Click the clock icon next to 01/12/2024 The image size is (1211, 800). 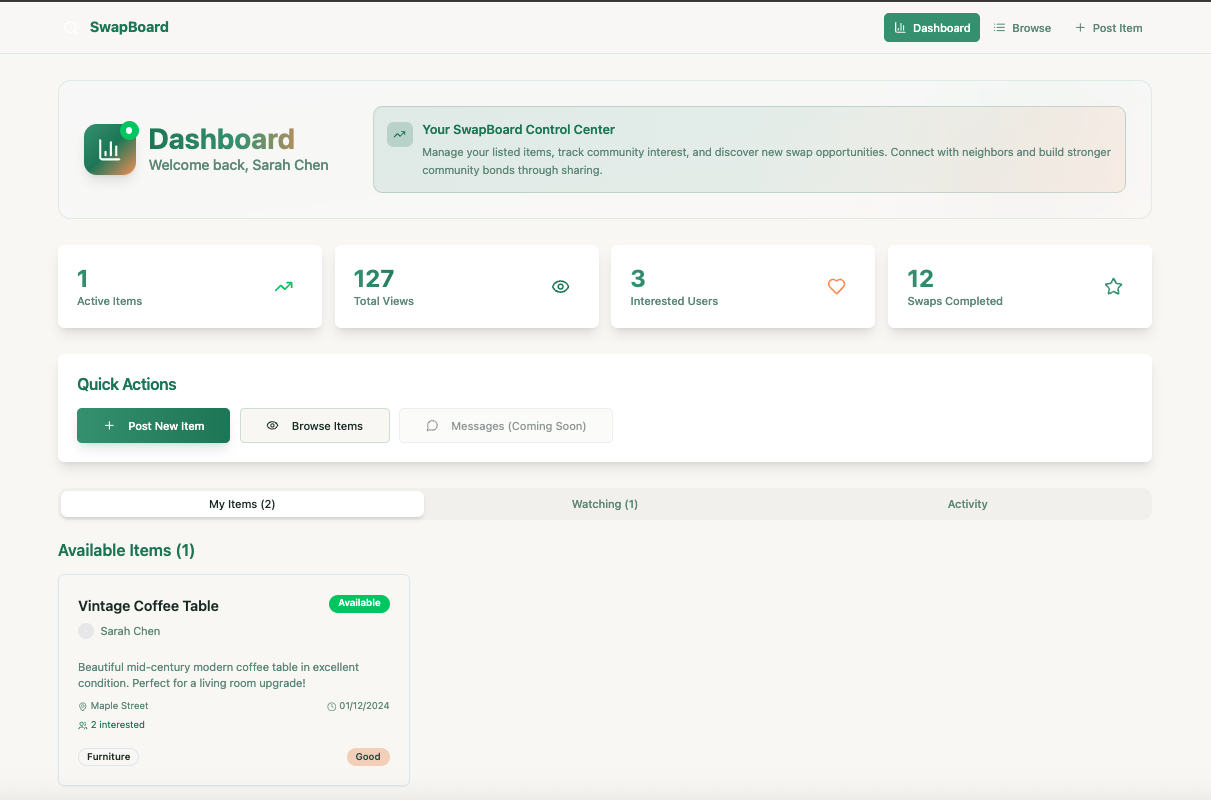pyautogui.click(x=330, y=705)
